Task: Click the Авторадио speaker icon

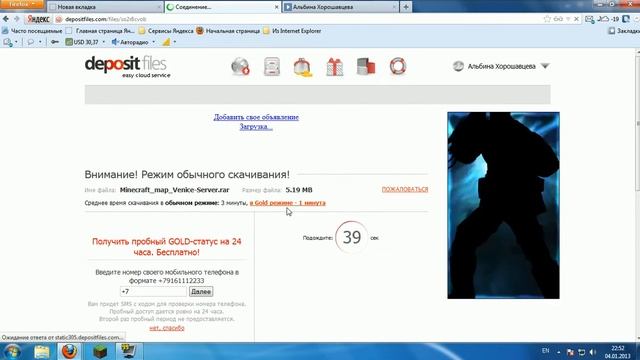Action: (115, 42)
